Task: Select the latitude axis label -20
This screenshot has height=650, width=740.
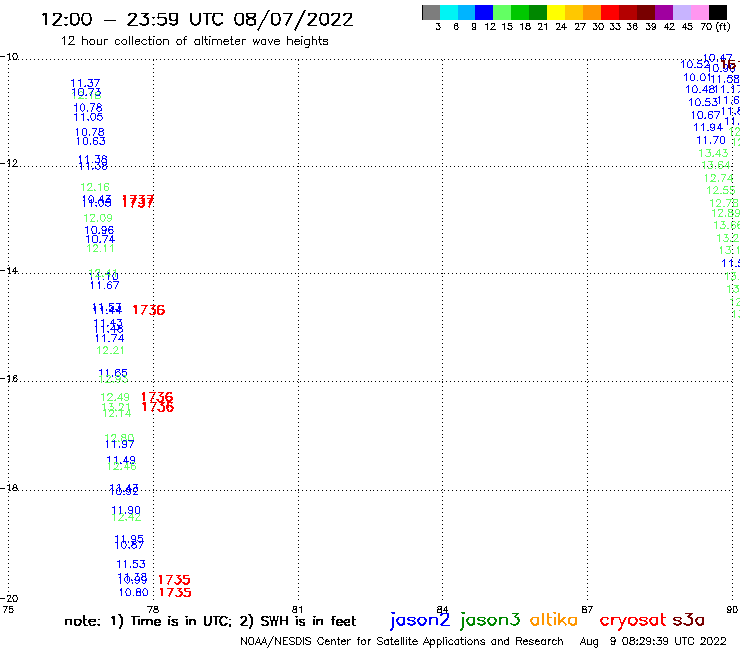Action: [9, 599]
